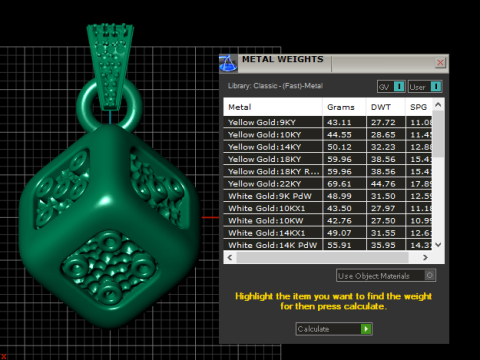Select the White Gold:10KW row
The image size is (480, 360).
328,221
